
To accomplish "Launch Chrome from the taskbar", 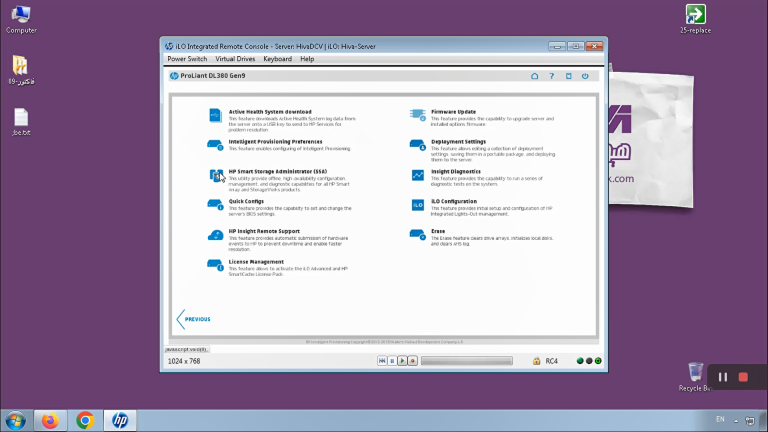I will coord(85,420).
